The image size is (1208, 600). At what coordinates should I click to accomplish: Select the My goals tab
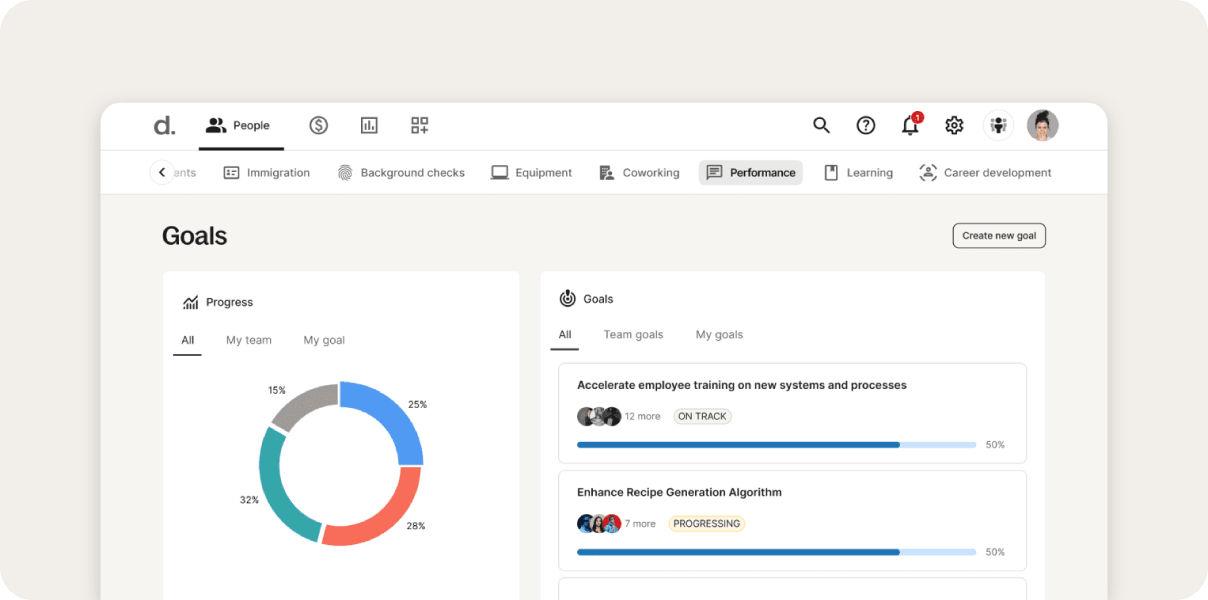pos(719,335)
